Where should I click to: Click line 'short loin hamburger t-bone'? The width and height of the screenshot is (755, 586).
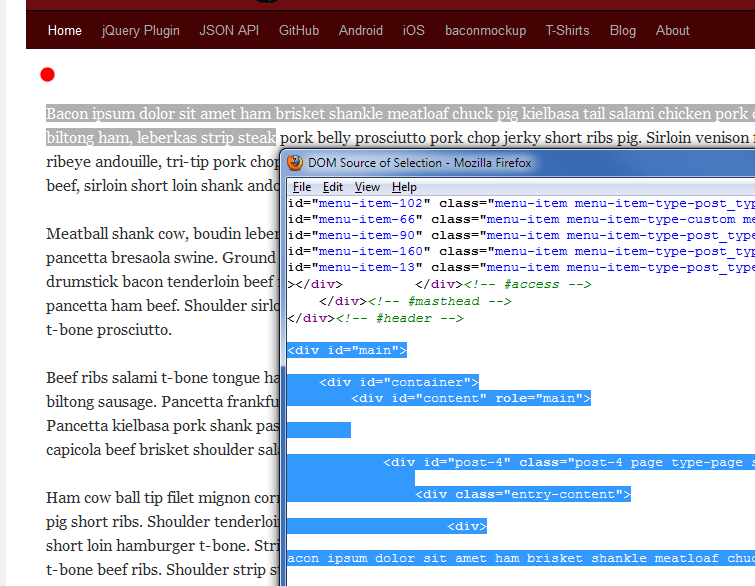(x=163, y=546)
